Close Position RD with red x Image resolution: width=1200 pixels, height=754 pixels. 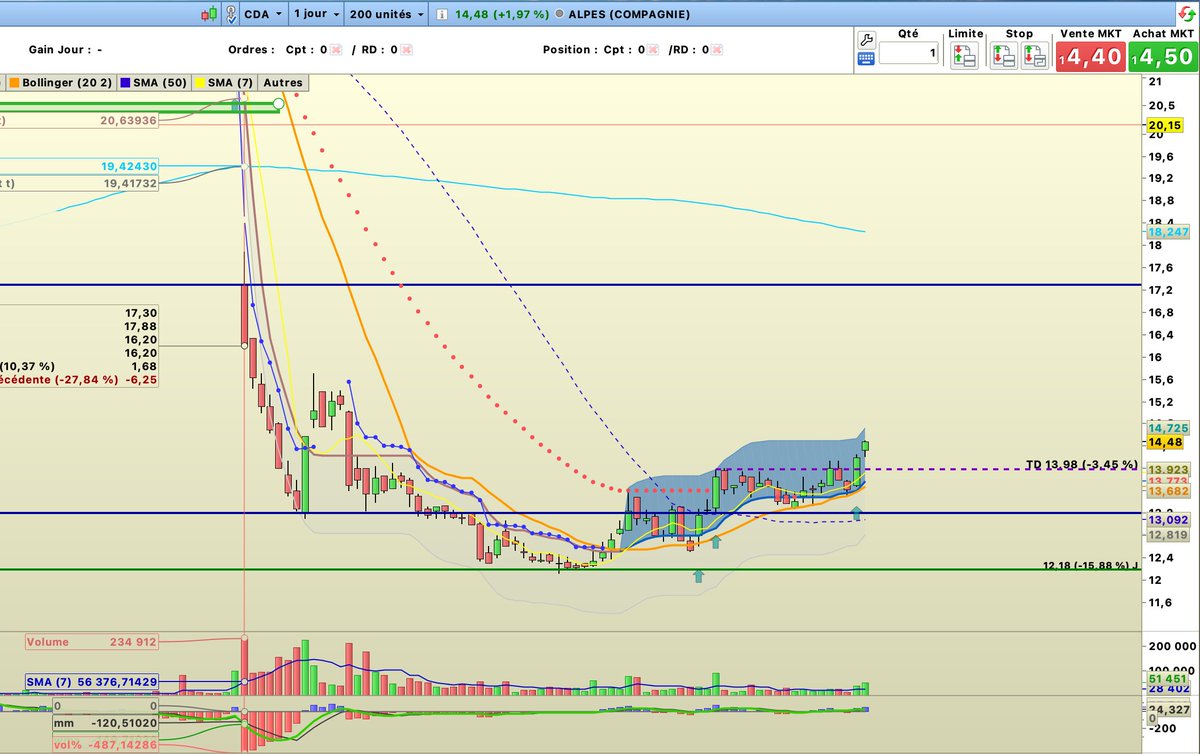[716, 49]
